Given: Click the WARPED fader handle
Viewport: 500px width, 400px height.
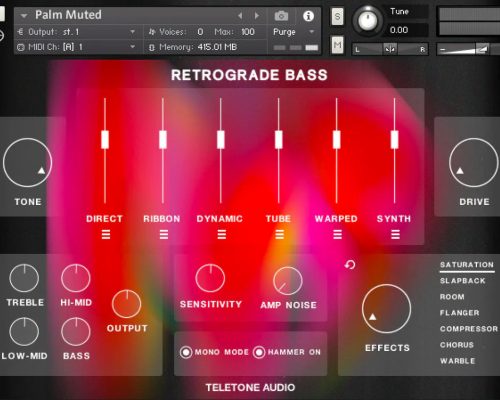Looking at the screenshot, I should tap(337, 139).
